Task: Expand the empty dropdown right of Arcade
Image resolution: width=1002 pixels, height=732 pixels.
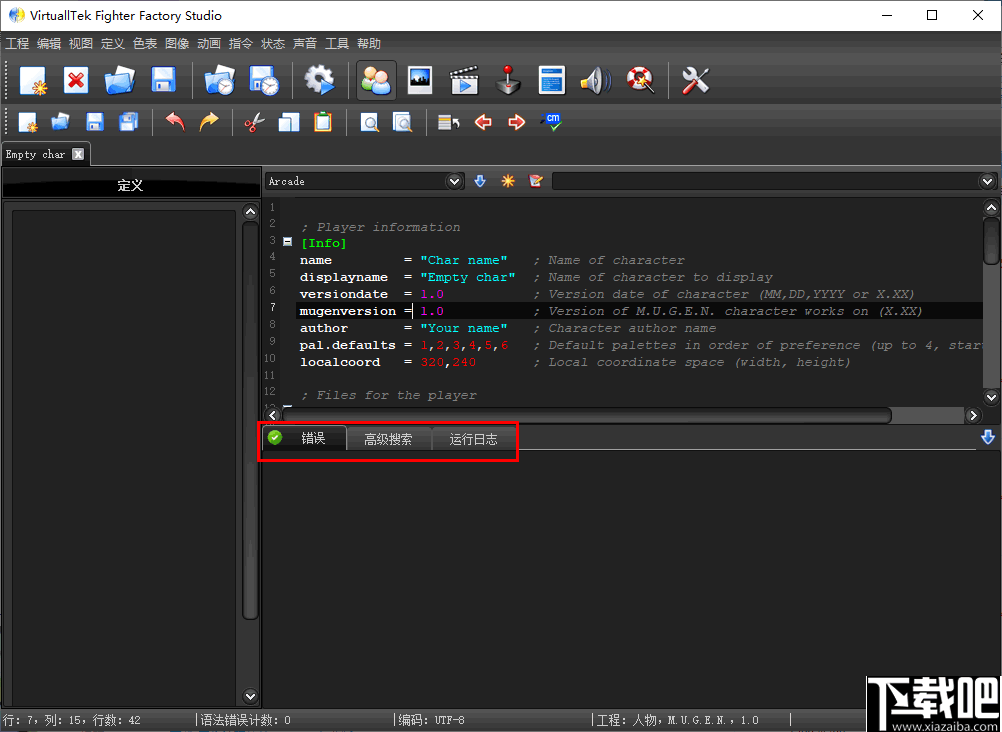Action: pos(988,181)
